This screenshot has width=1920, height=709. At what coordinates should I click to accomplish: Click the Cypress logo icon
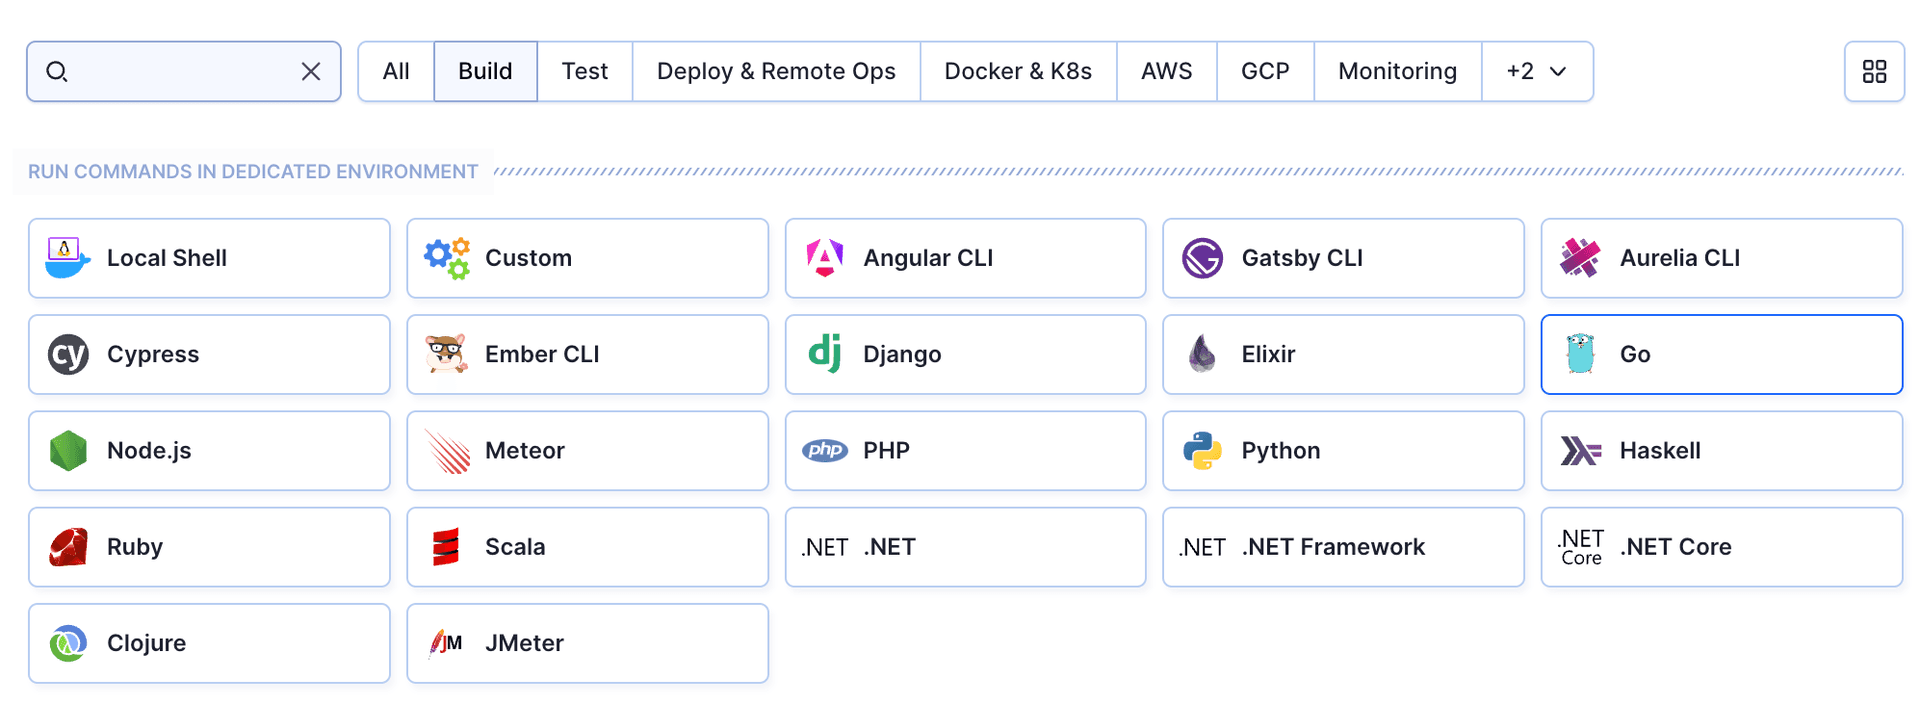[68, 354]
